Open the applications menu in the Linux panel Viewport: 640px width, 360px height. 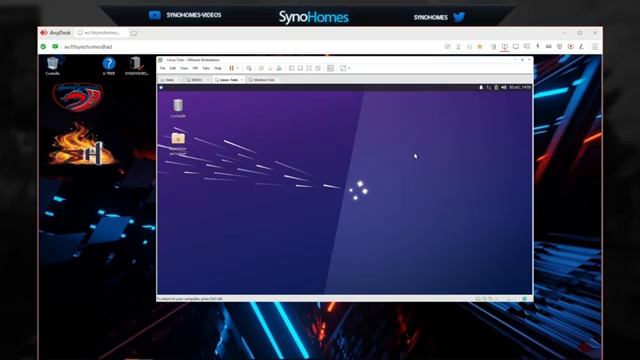tap(161, 87)
